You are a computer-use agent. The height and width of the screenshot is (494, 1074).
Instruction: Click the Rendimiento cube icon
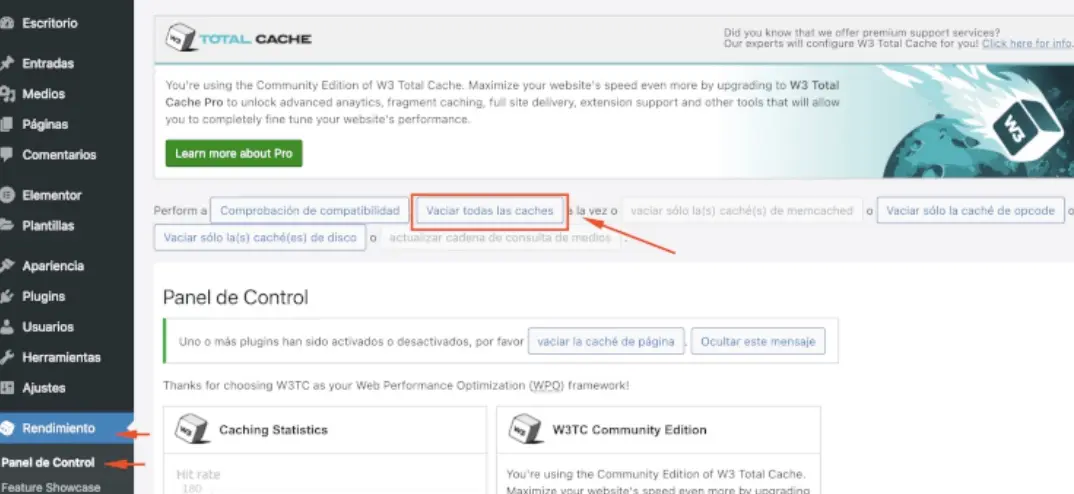coord(6,428)
